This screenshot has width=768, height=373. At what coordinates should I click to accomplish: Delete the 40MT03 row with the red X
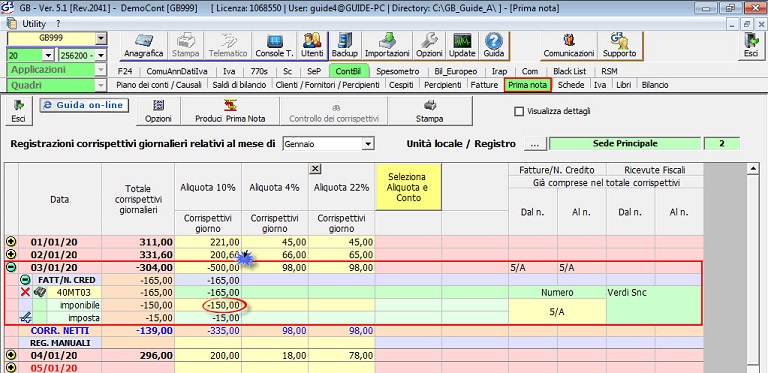[x=25, y=292]
